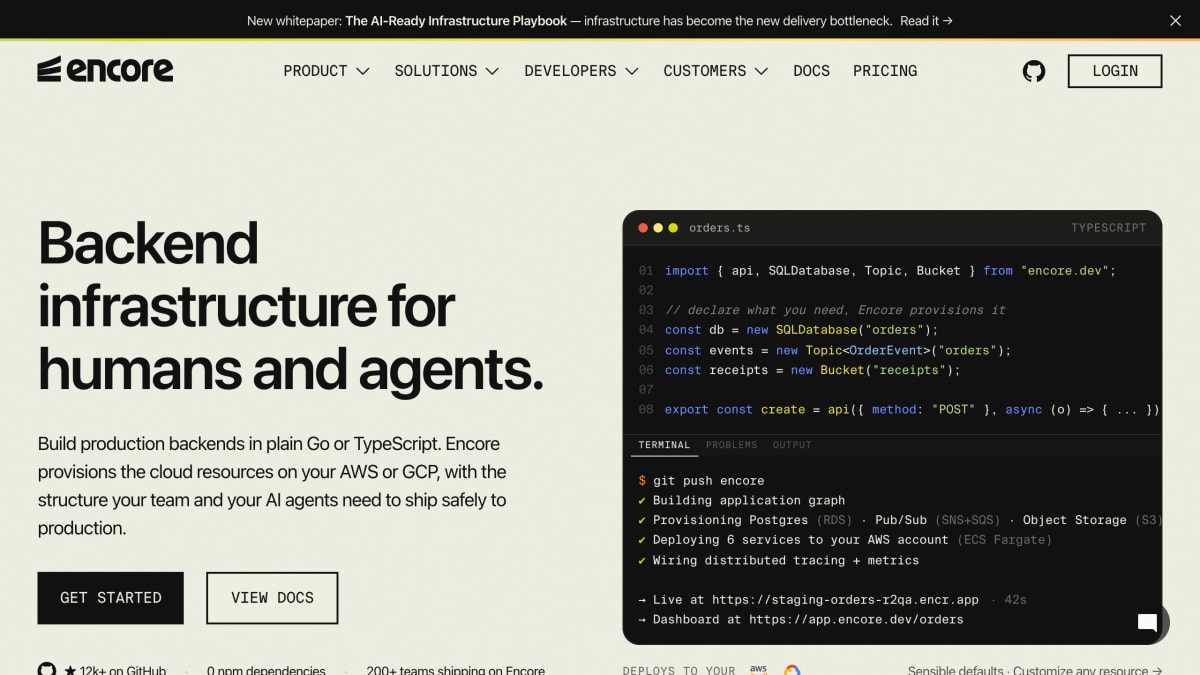Click the 'Wiring distributed tracing + metrics' line

778,560
